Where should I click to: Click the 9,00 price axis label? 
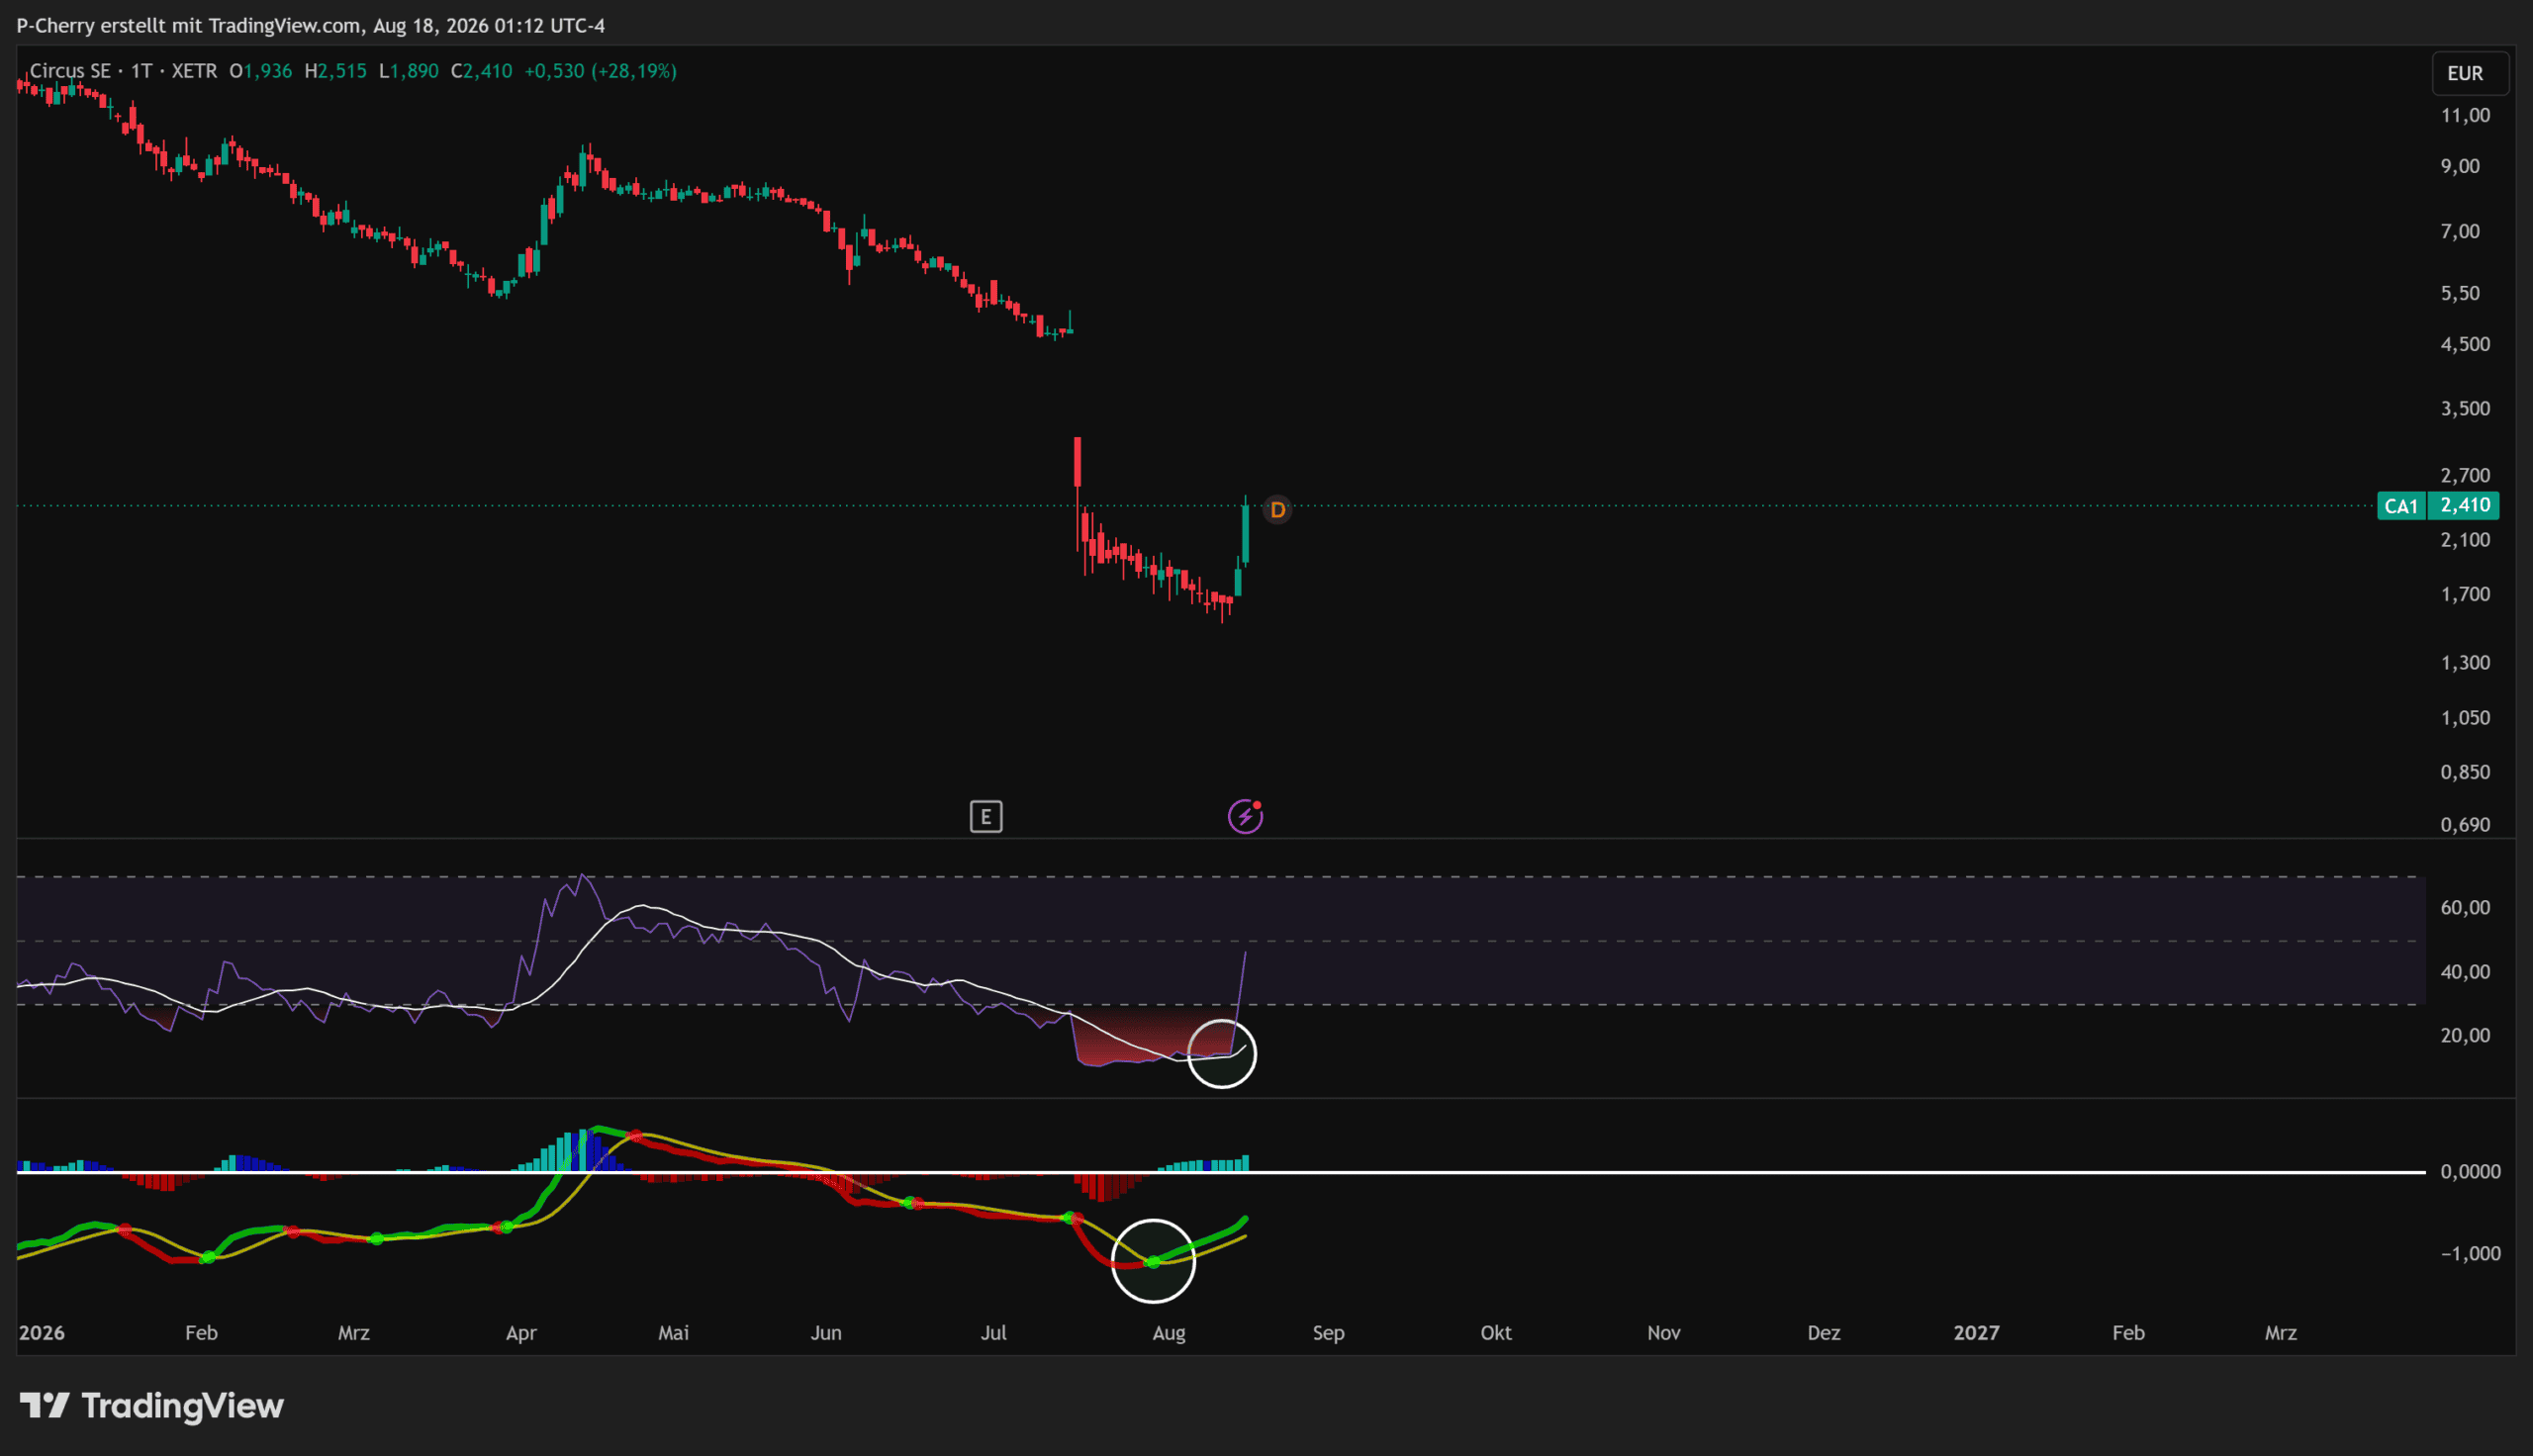[2460, 166]
